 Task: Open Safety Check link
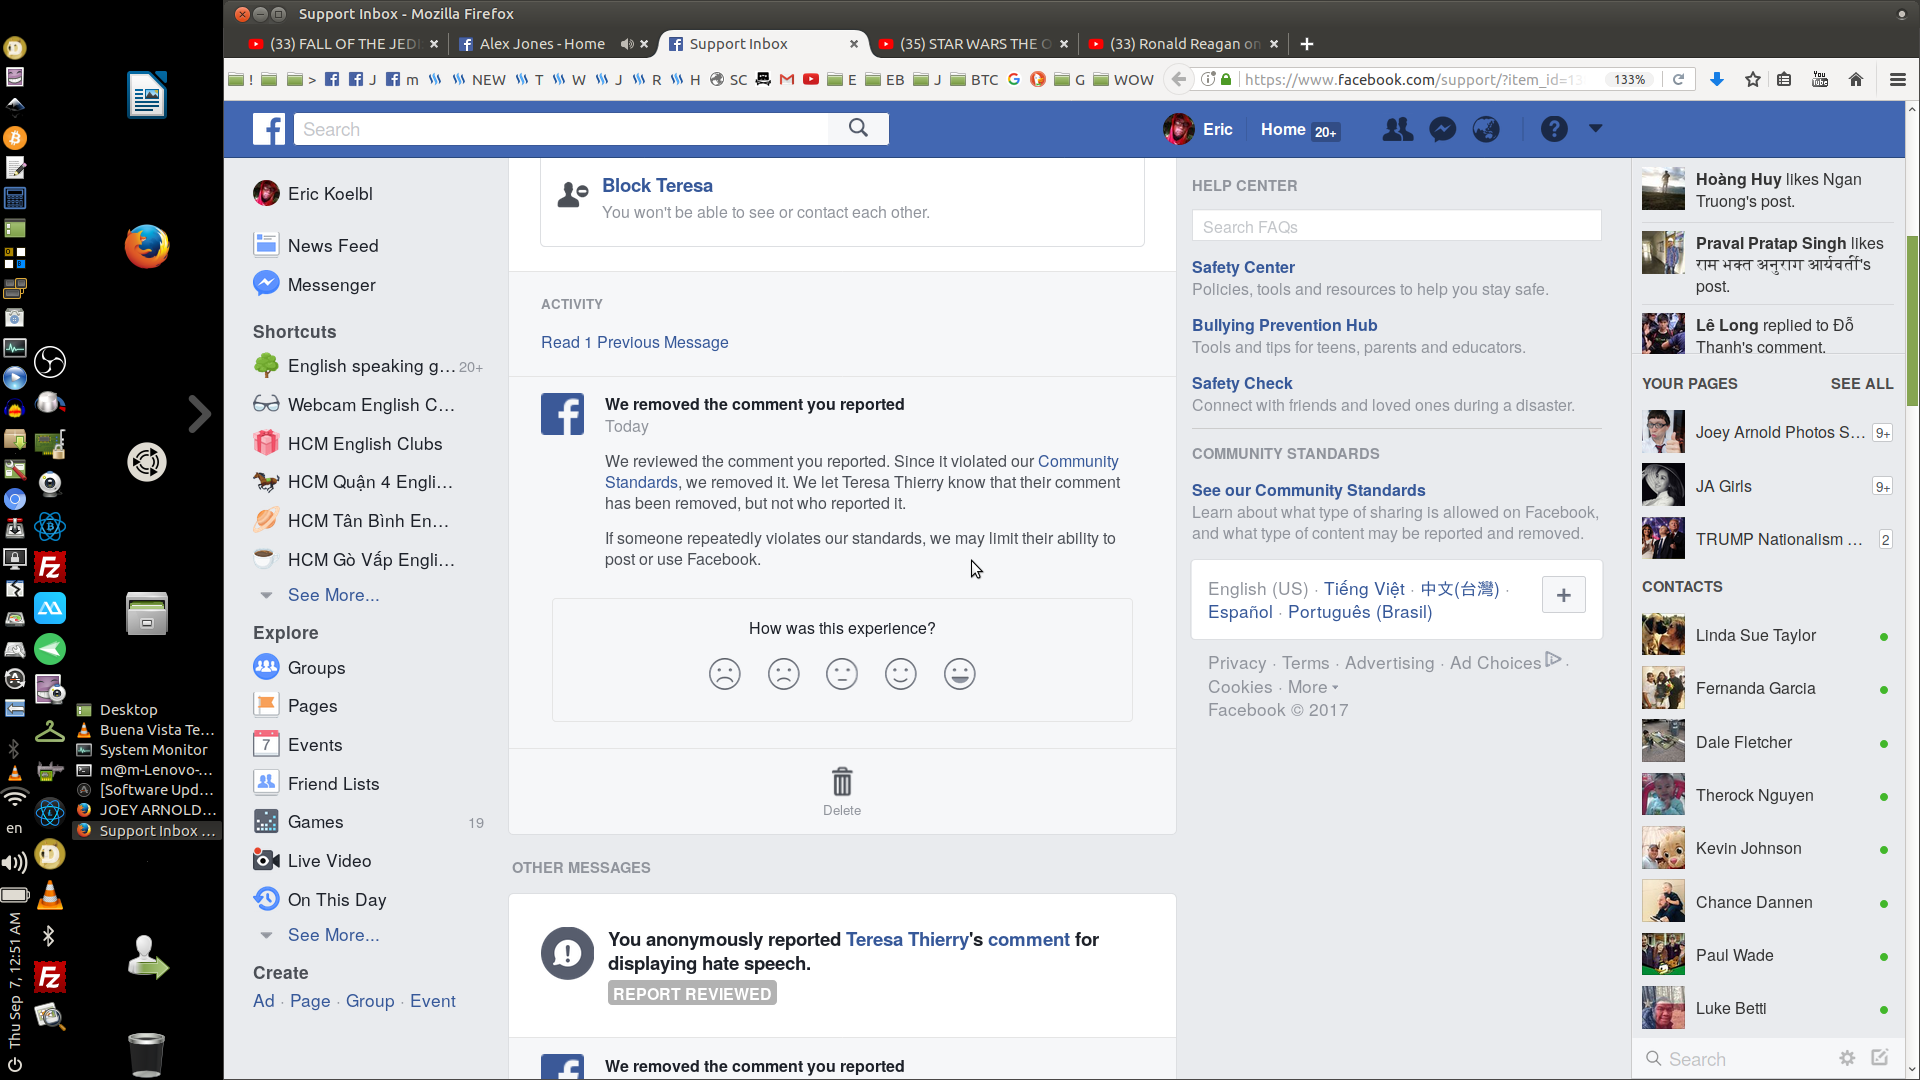pos(1242,384)
